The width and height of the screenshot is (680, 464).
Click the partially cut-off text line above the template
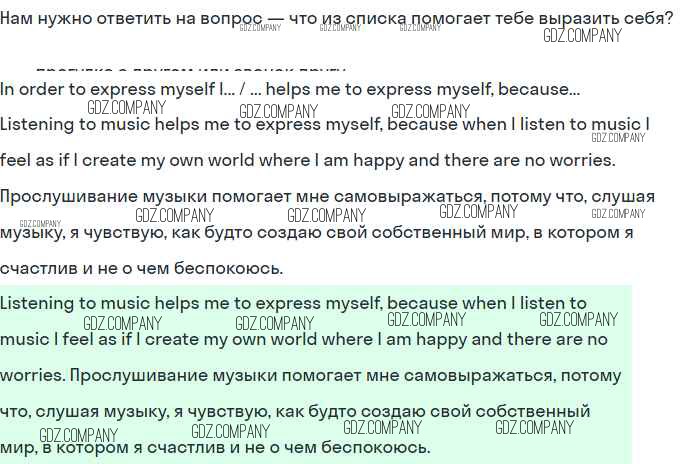coord(190,70)
